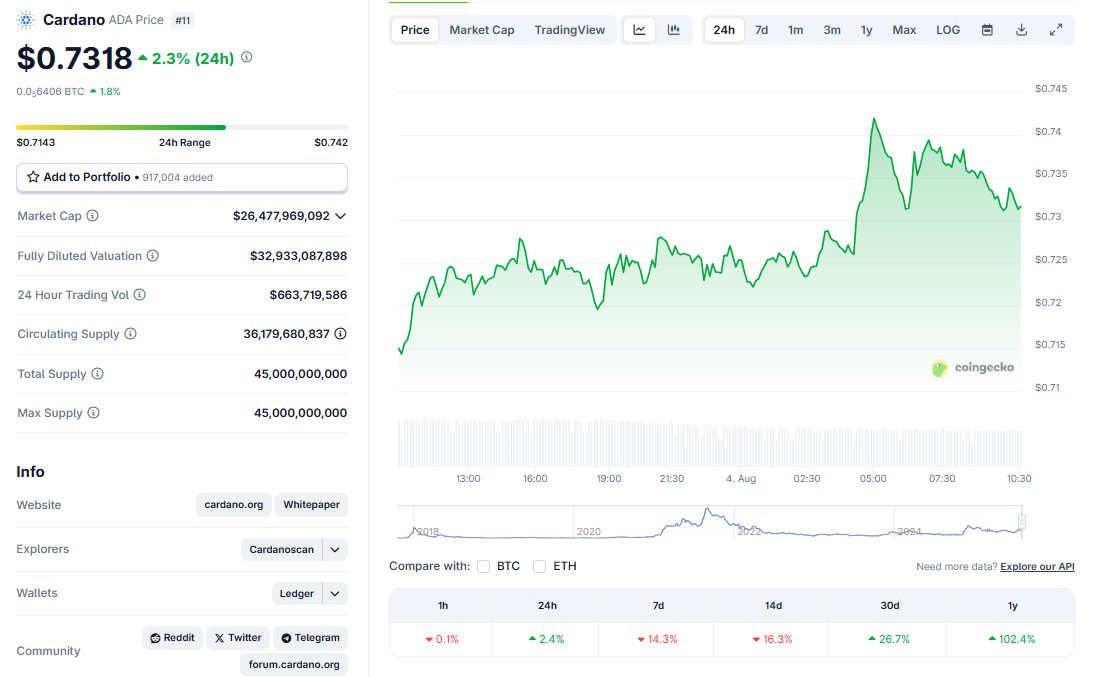Open Telegram community link
Screen dimensions: 1098x677
pos(310,638)
